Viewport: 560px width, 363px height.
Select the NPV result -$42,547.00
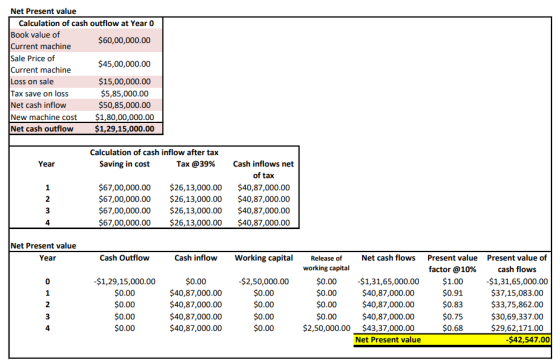tap(528, 340)
